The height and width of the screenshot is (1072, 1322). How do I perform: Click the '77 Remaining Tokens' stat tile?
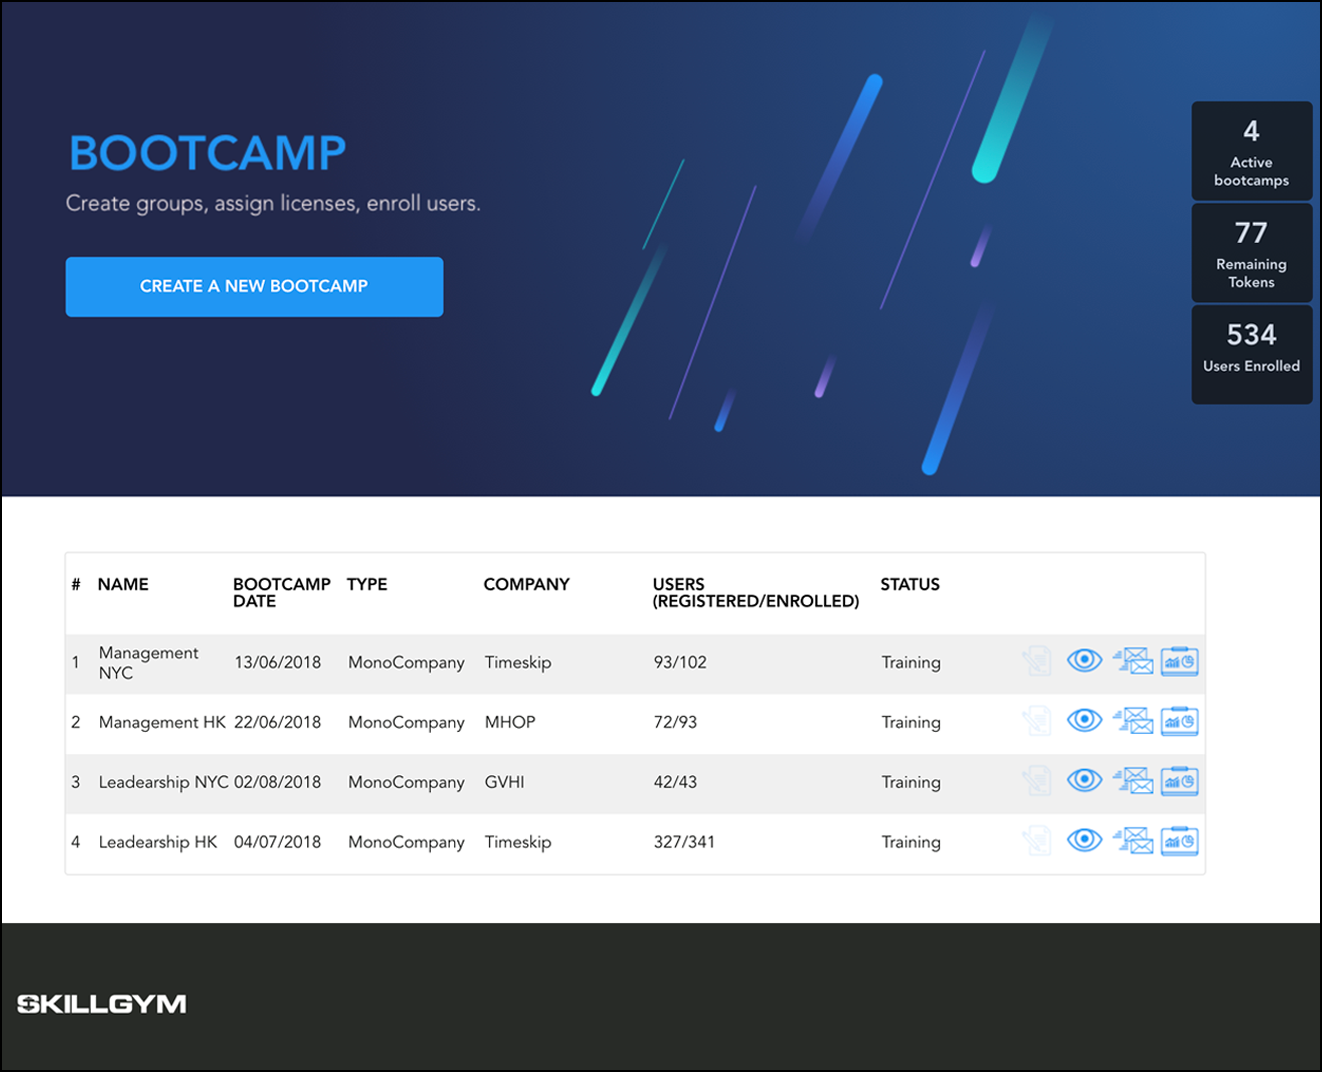pos(1252,253)
